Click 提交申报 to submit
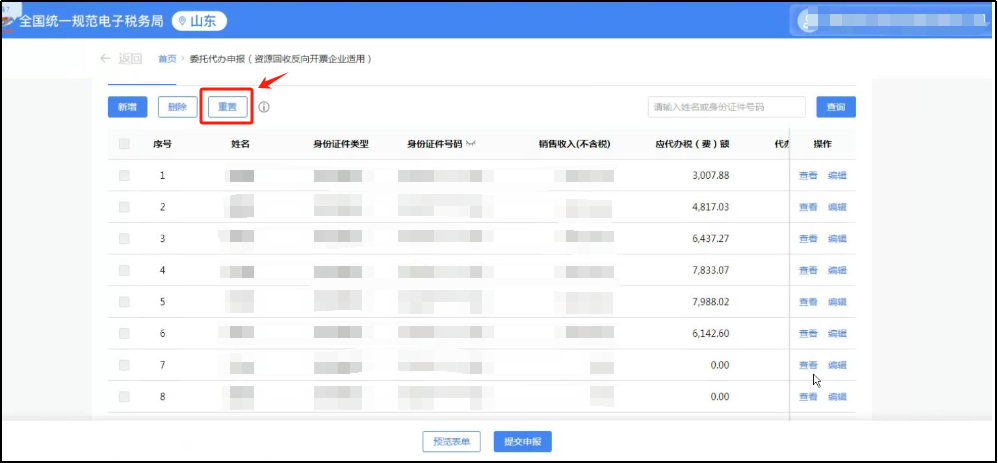The width and height of the screenshot is (998, 463). [x=523, y=441]
